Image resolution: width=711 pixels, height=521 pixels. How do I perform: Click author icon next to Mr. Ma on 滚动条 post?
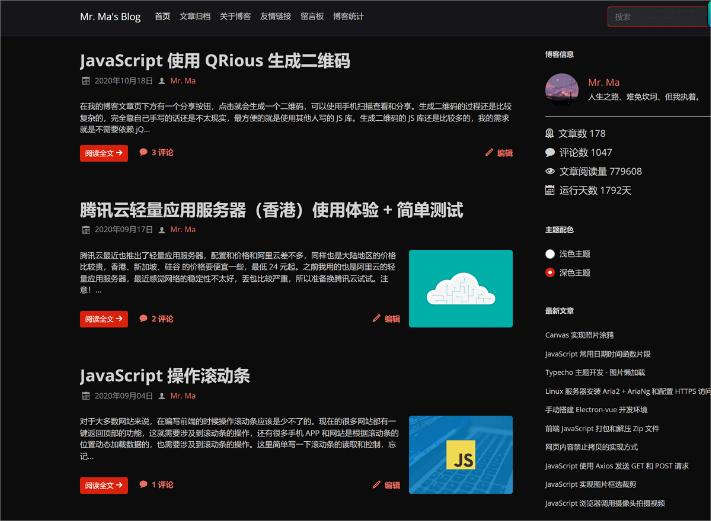tap(162, 396)
